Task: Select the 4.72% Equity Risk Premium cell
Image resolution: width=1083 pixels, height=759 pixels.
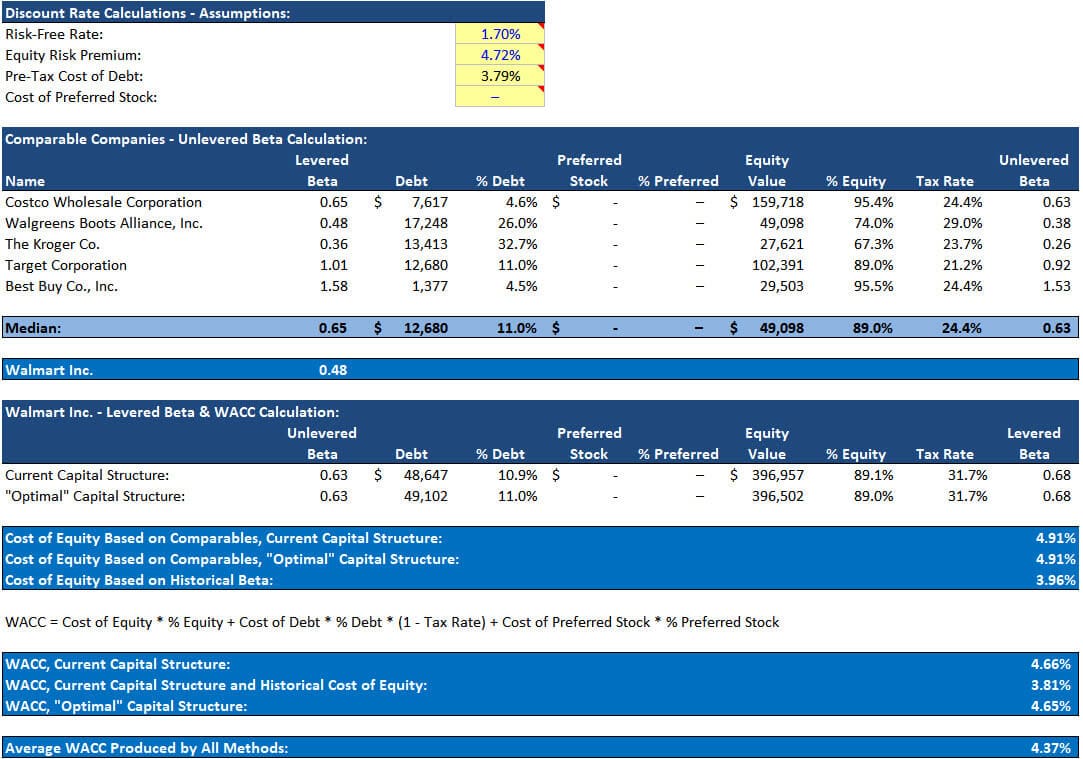Action: [499, 55]
